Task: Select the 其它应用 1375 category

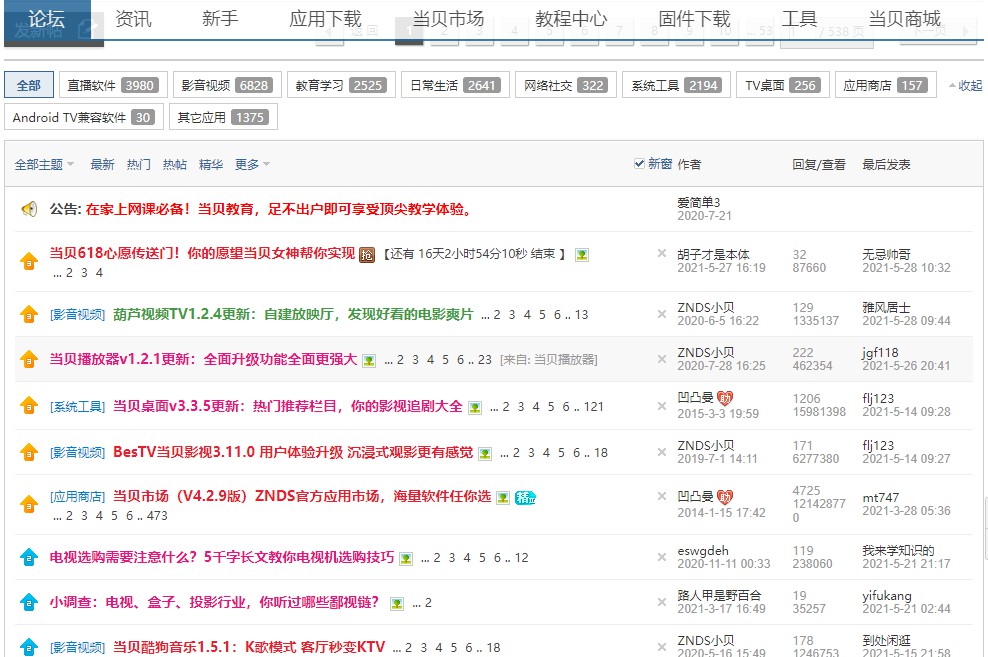Action: pos(223,117)
